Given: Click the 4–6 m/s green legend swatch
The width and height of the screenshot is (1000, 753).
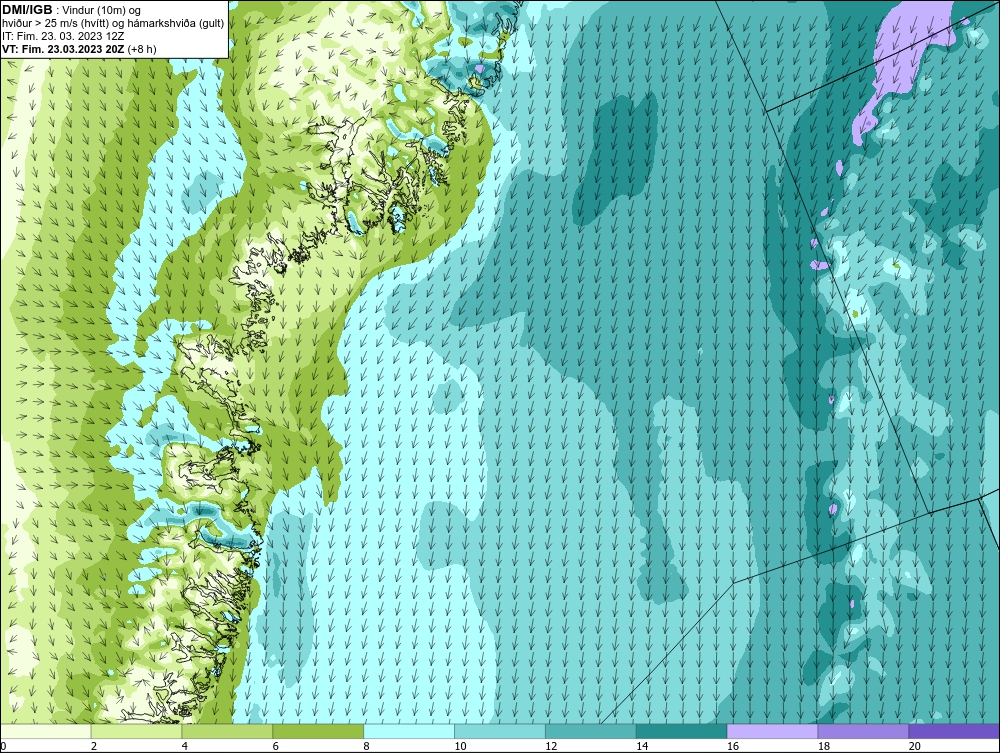Looking at the screenshot, I should [227, 731].
